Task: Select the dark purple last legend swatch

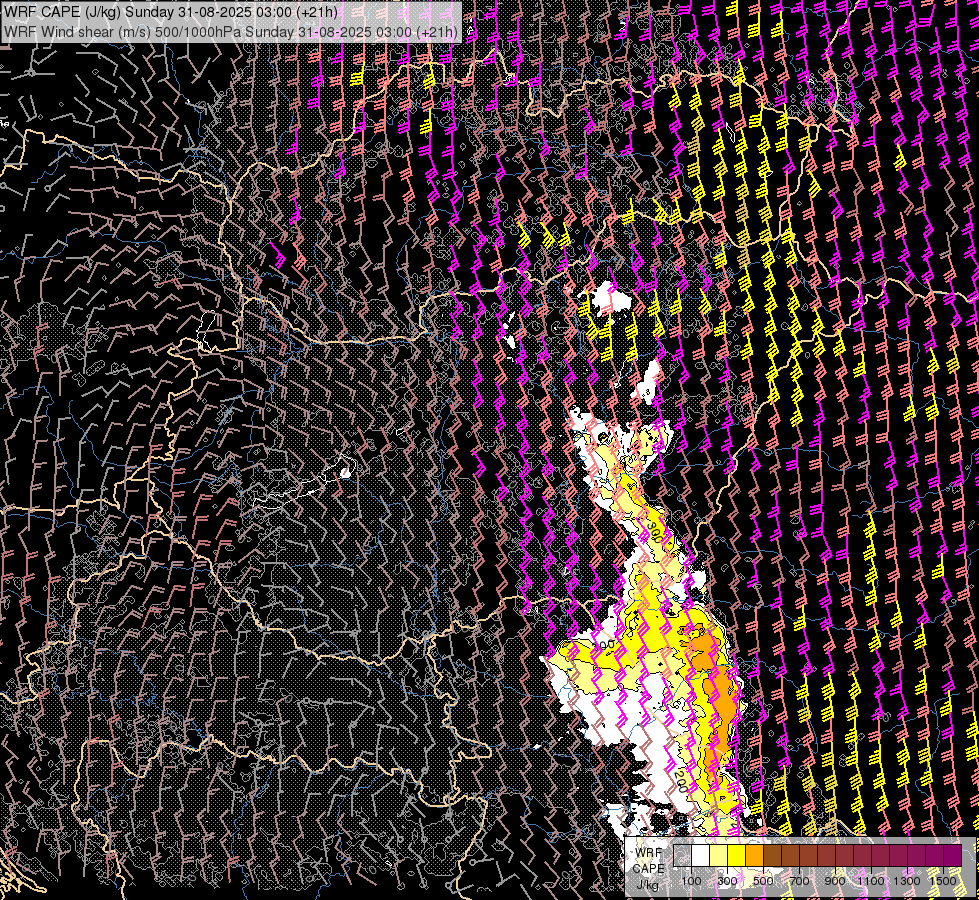Action: click(953, 855)
